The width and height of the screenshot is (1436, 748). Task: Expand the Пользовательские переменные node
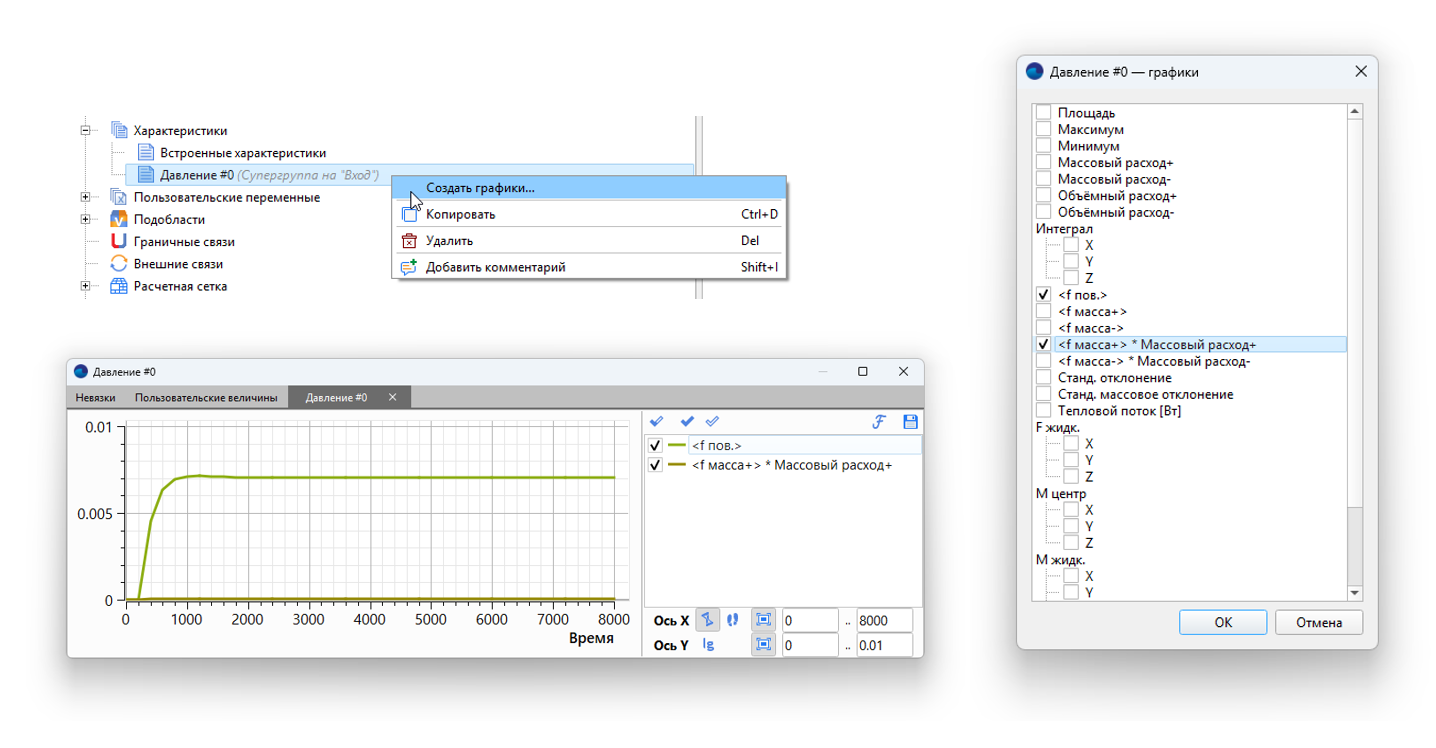click(87, 197)
